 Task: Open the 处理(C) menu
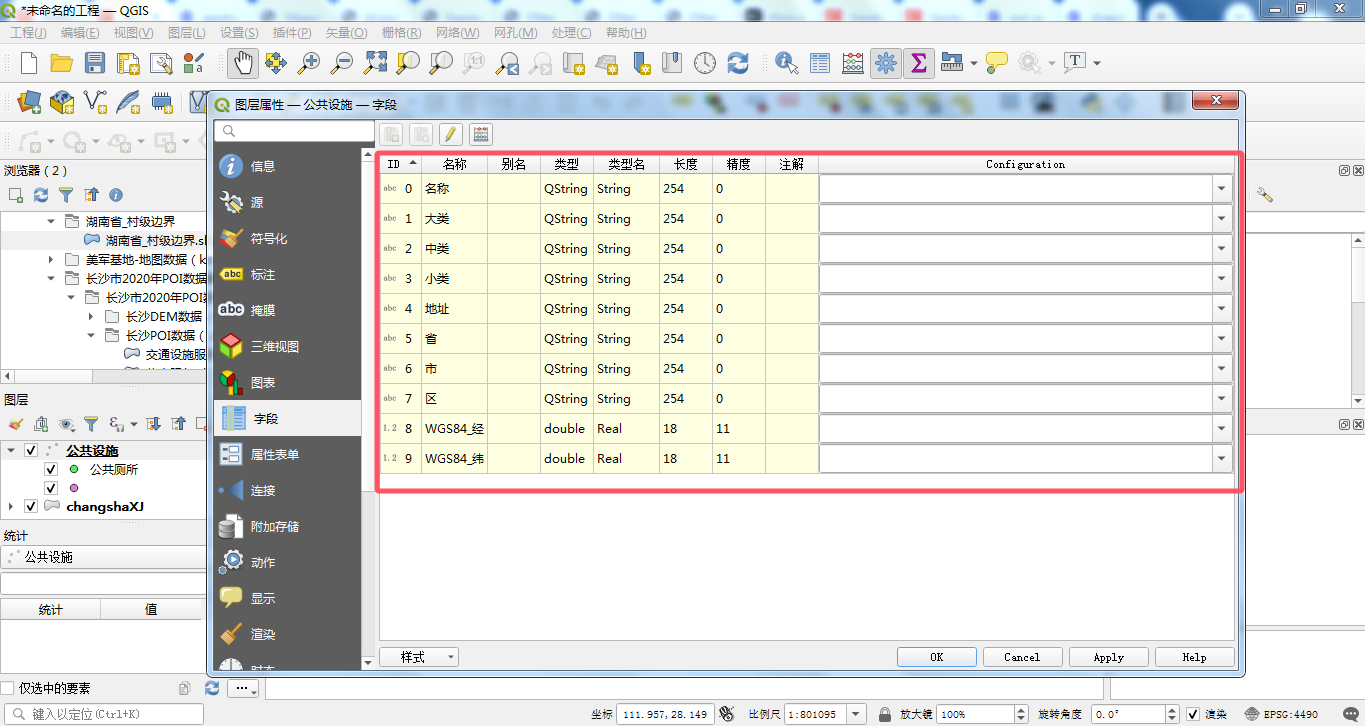(x=570, y=33)
